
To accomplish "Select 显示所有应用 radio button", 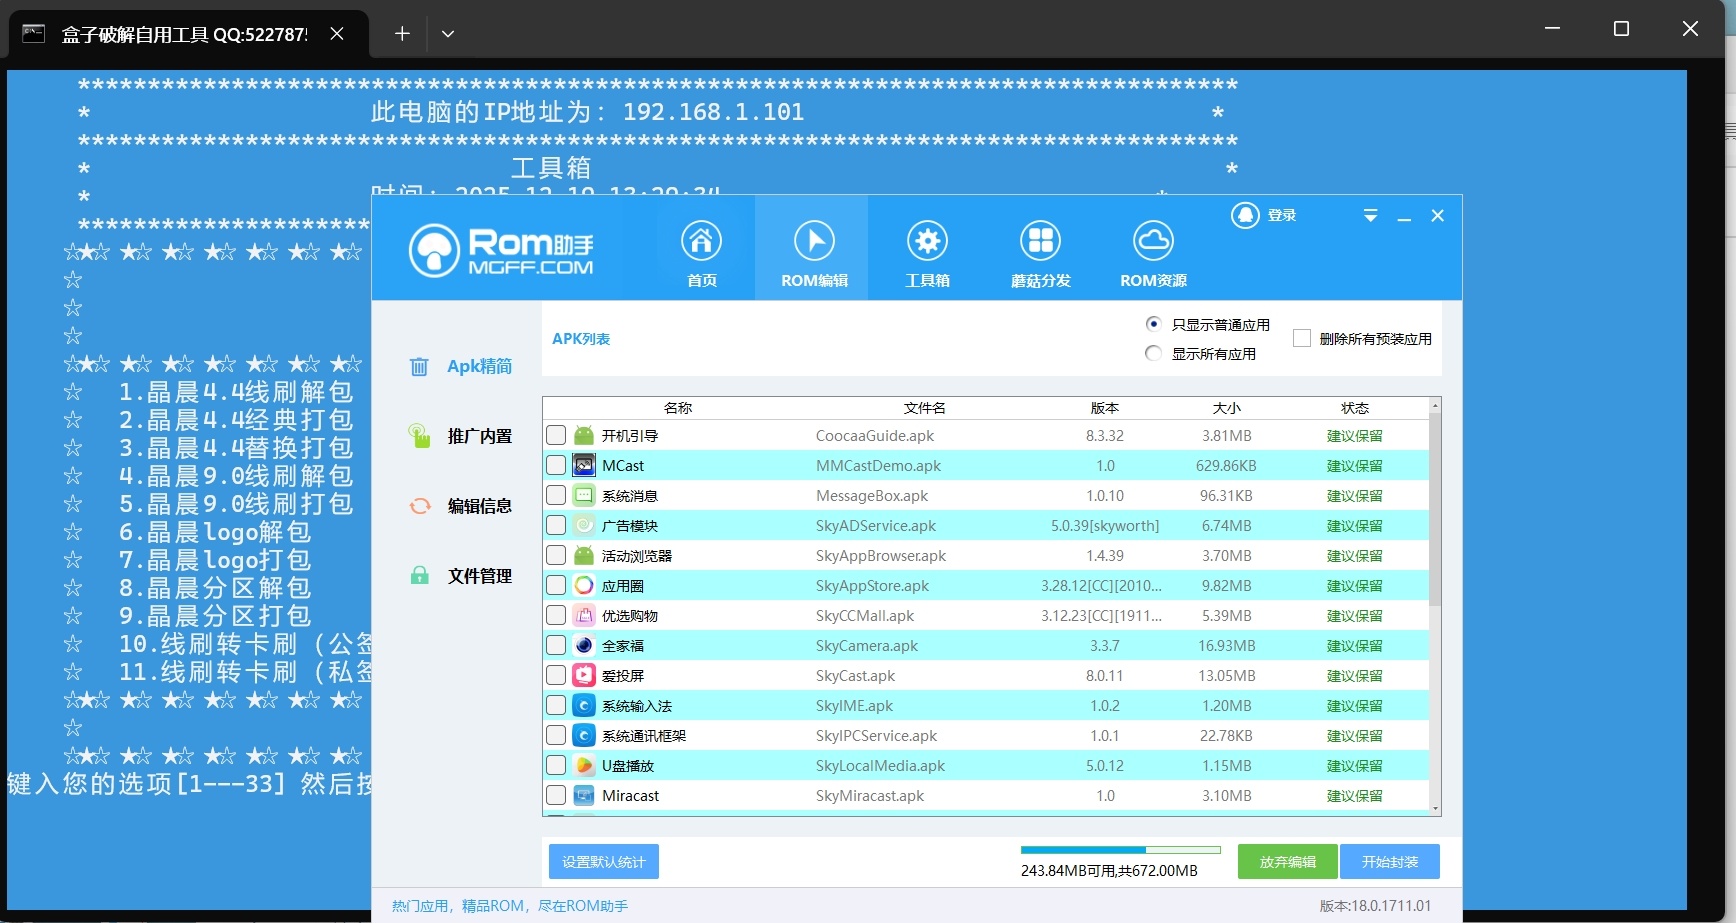I will click(1153, 353).
